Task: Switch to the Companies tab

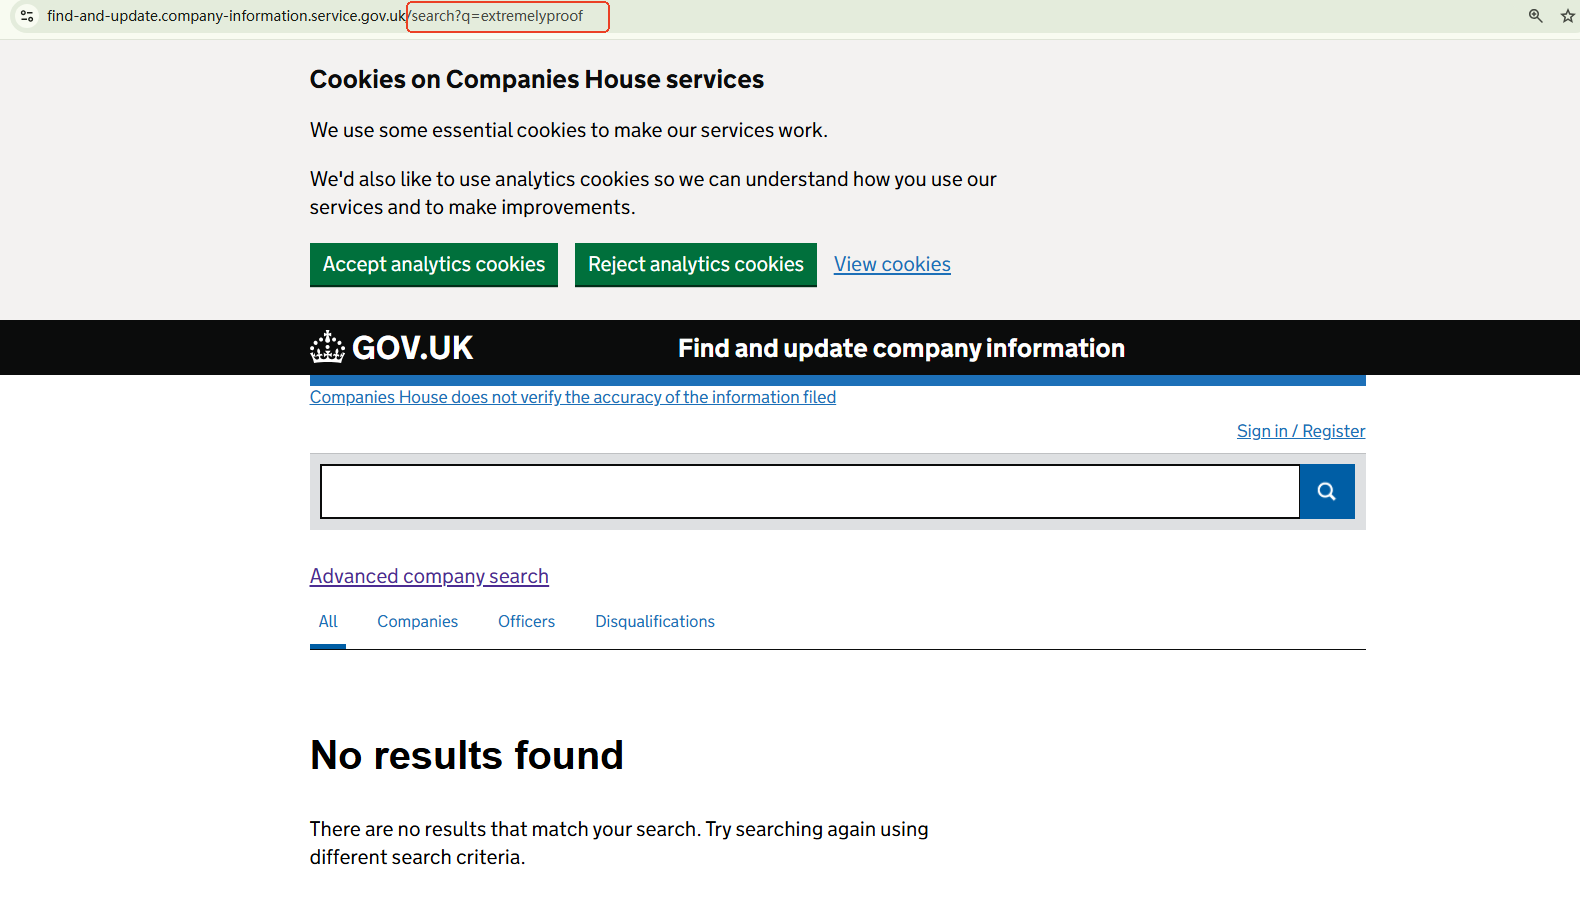Action: 417,622
